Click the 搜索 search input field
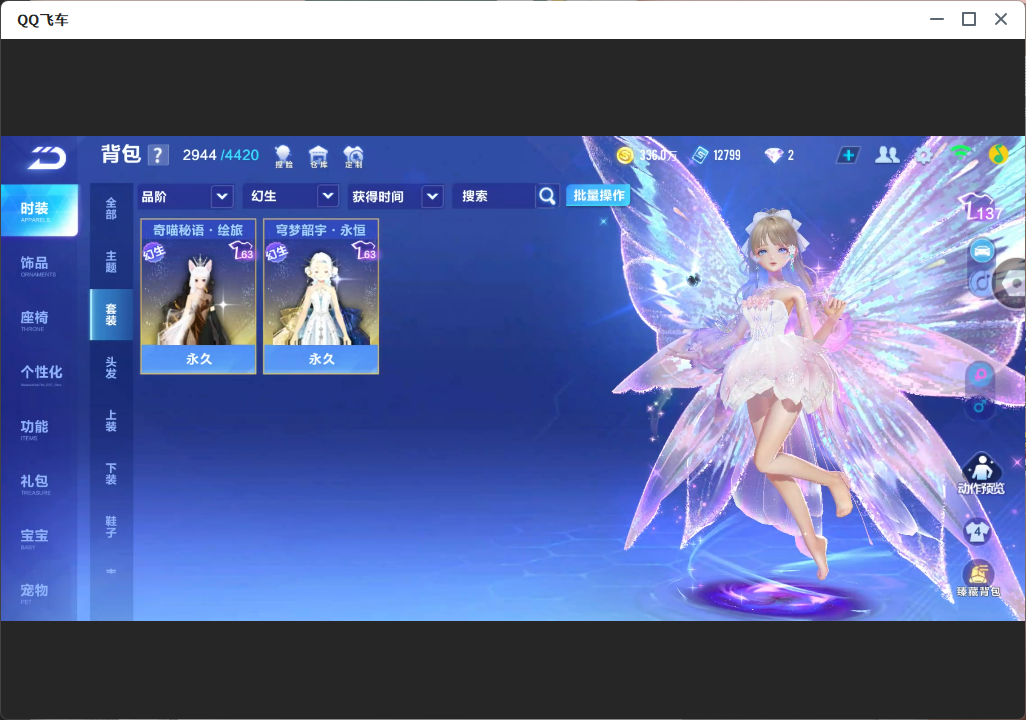This screenshot has width=1026, height=720. tap(494, 196)
